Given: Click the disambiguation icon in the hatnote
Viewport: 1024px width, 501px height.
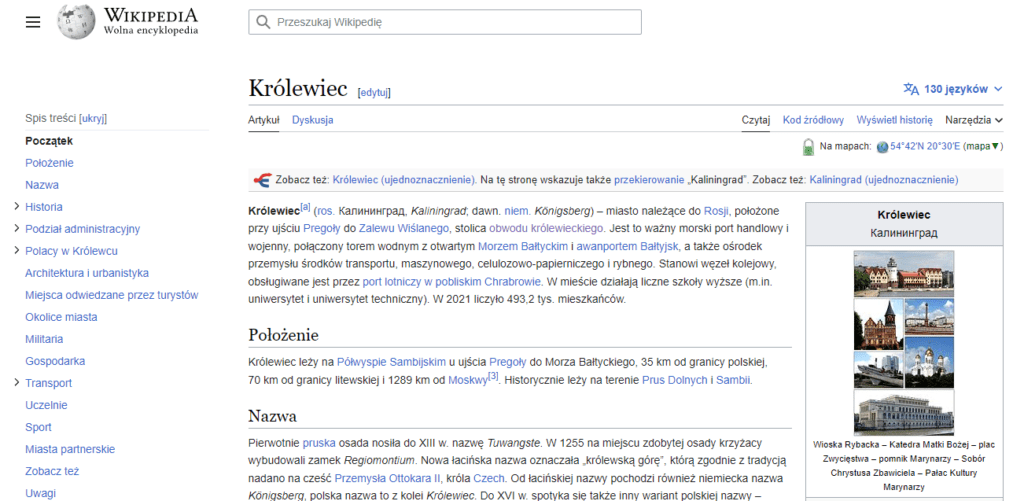Looking at the screenshot, I should coord(262,180).
